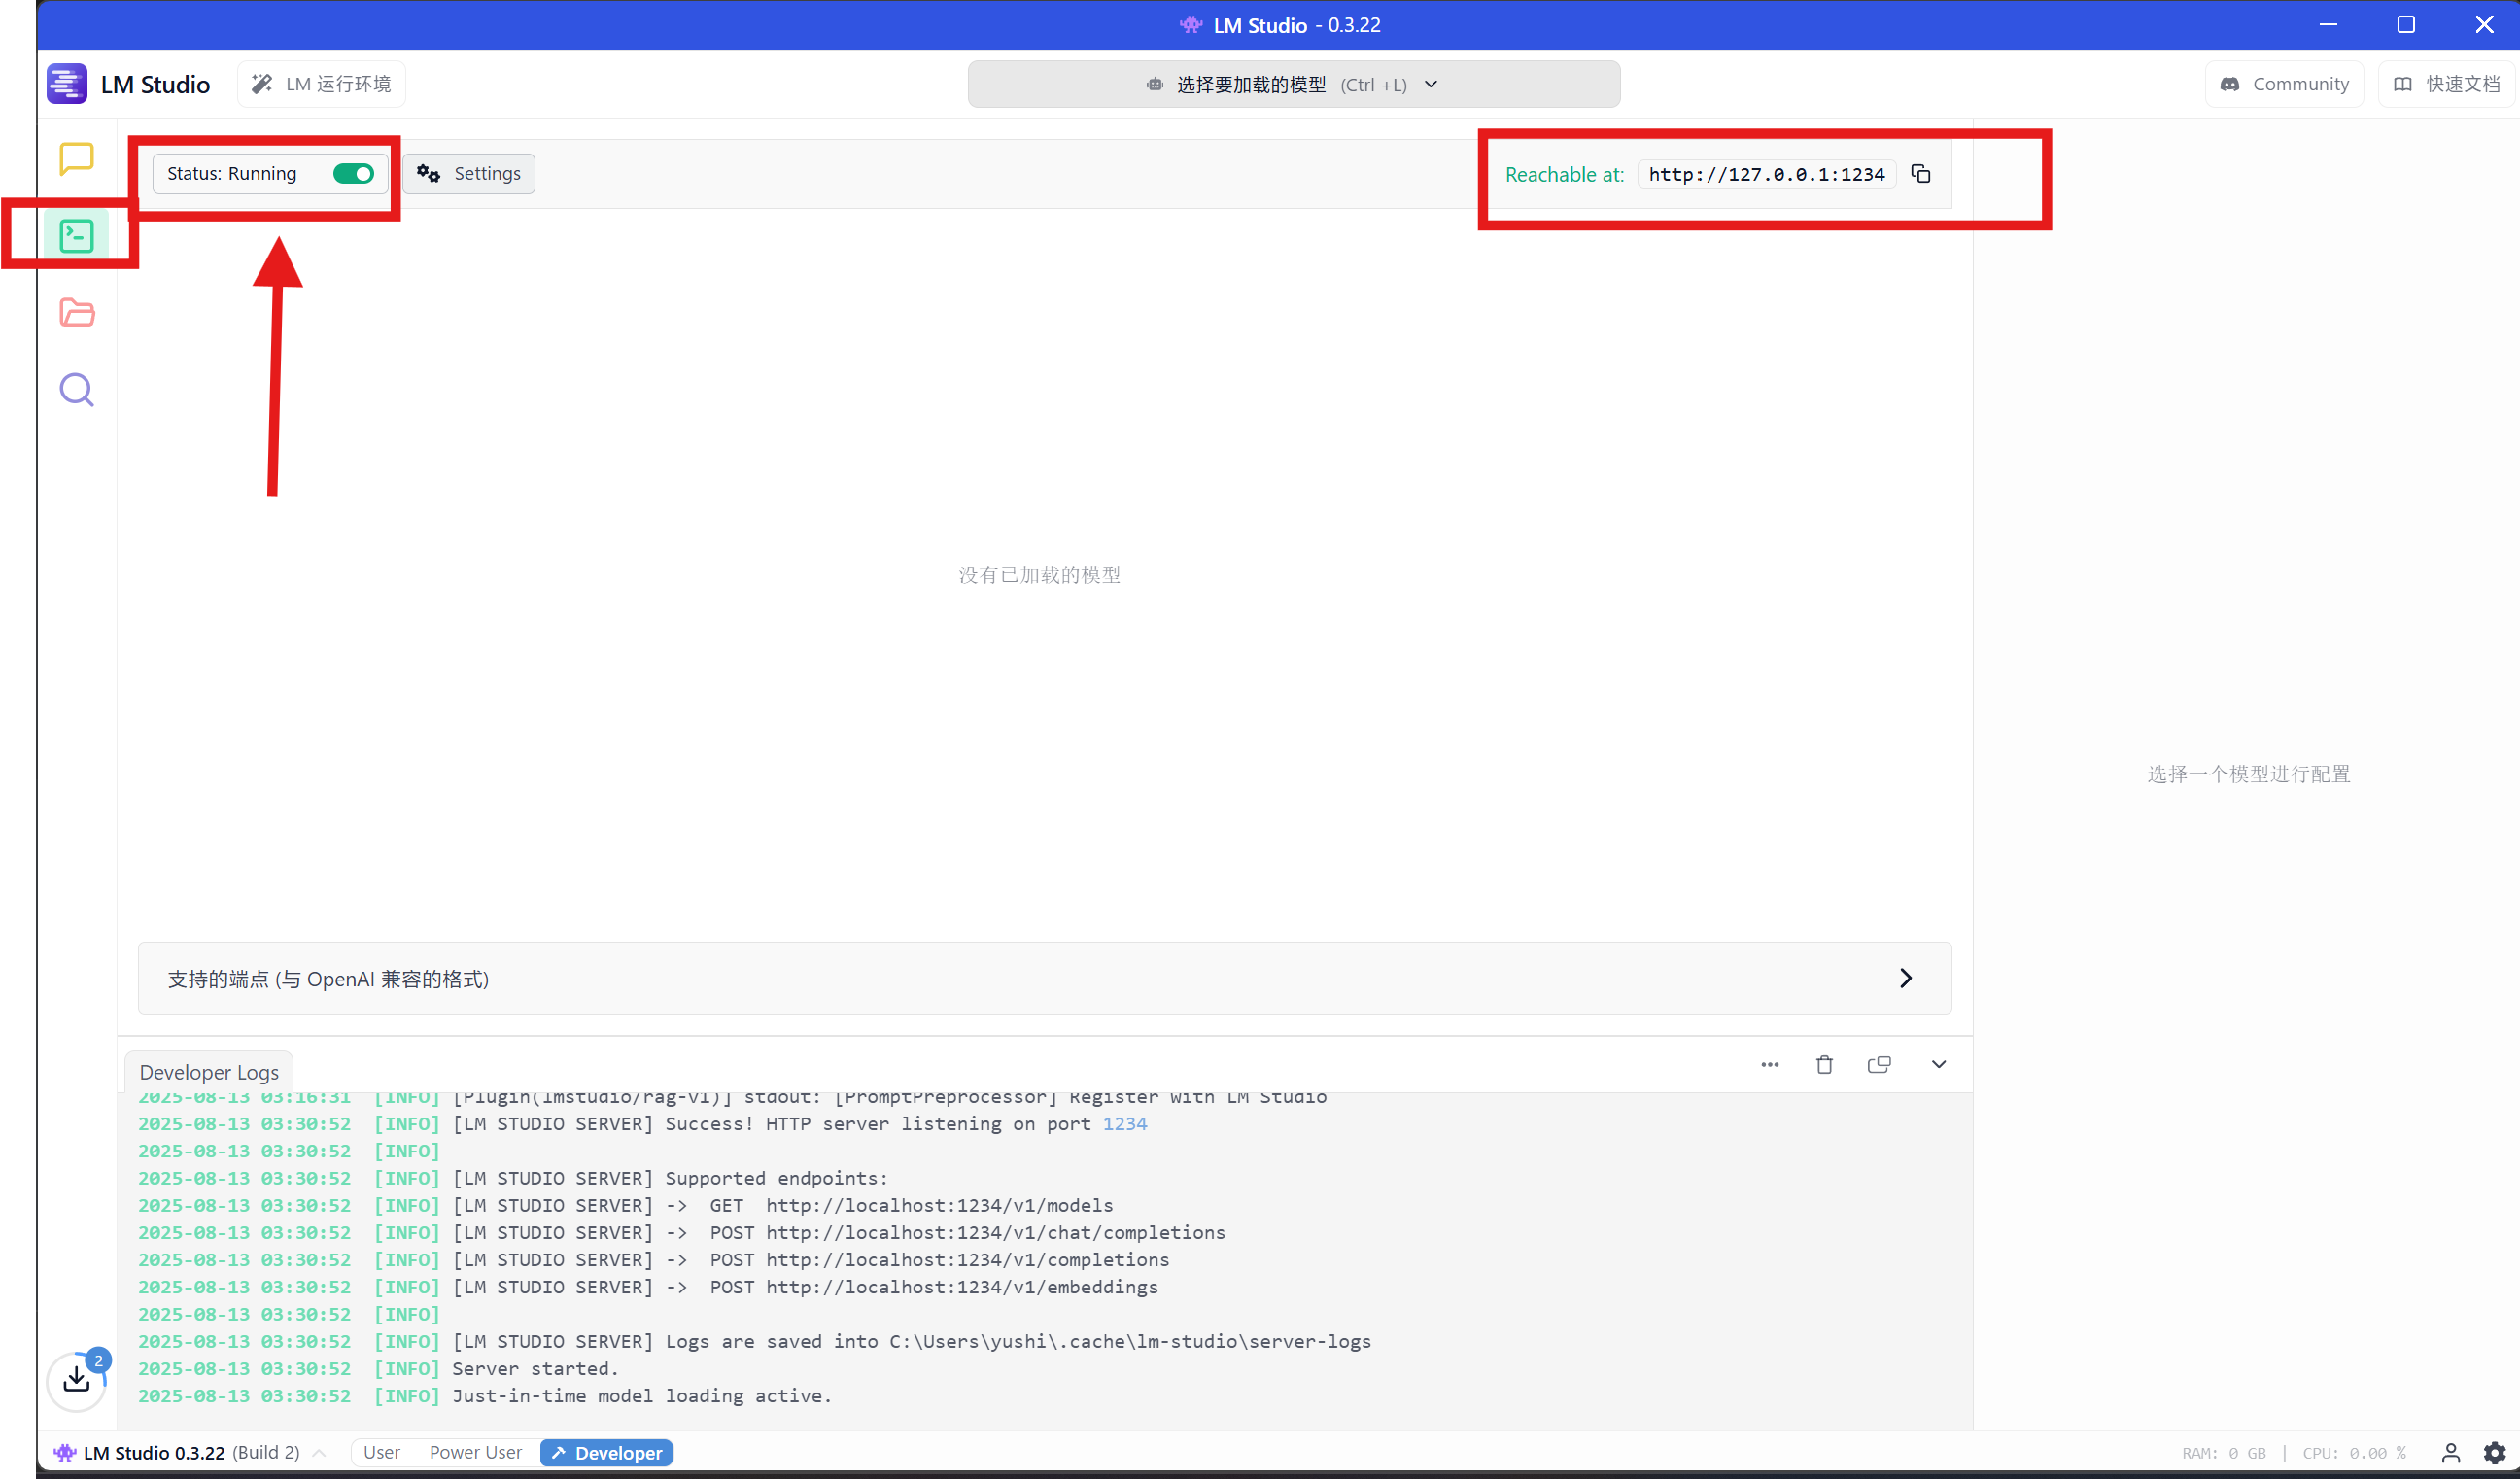Open My Models folder icon
This screenshot has height=1479, width=2520.
point(76,313)
